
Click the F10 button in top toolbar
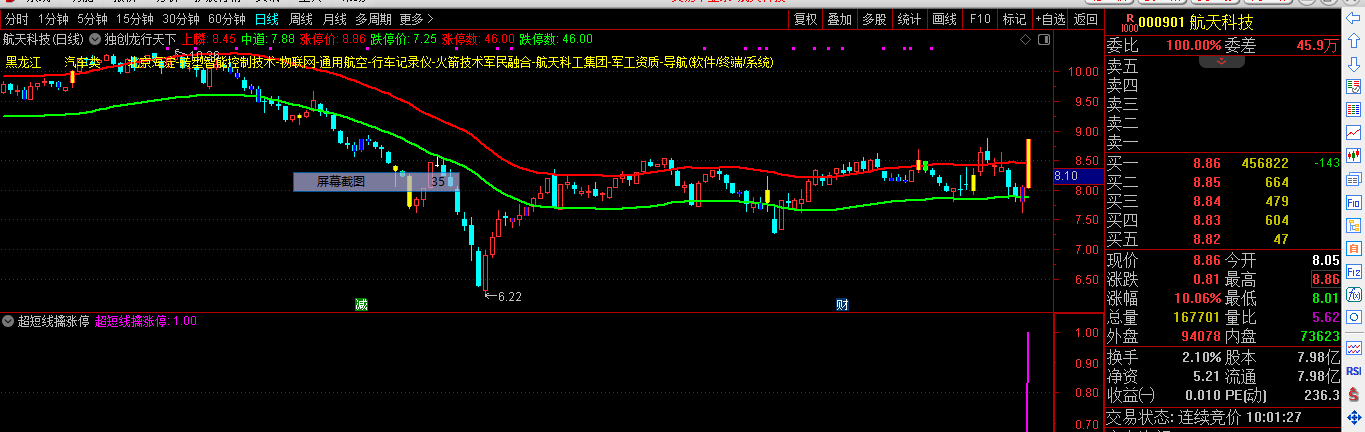click(980, 19)
